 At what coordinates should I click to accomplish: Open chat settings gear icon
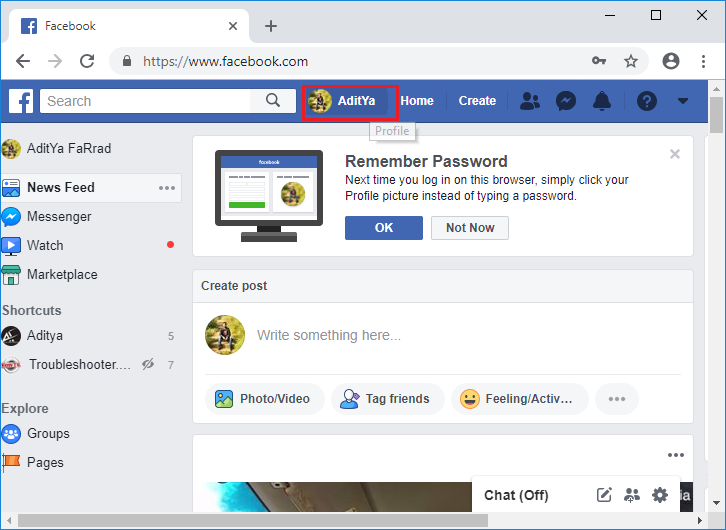(660, 495)
